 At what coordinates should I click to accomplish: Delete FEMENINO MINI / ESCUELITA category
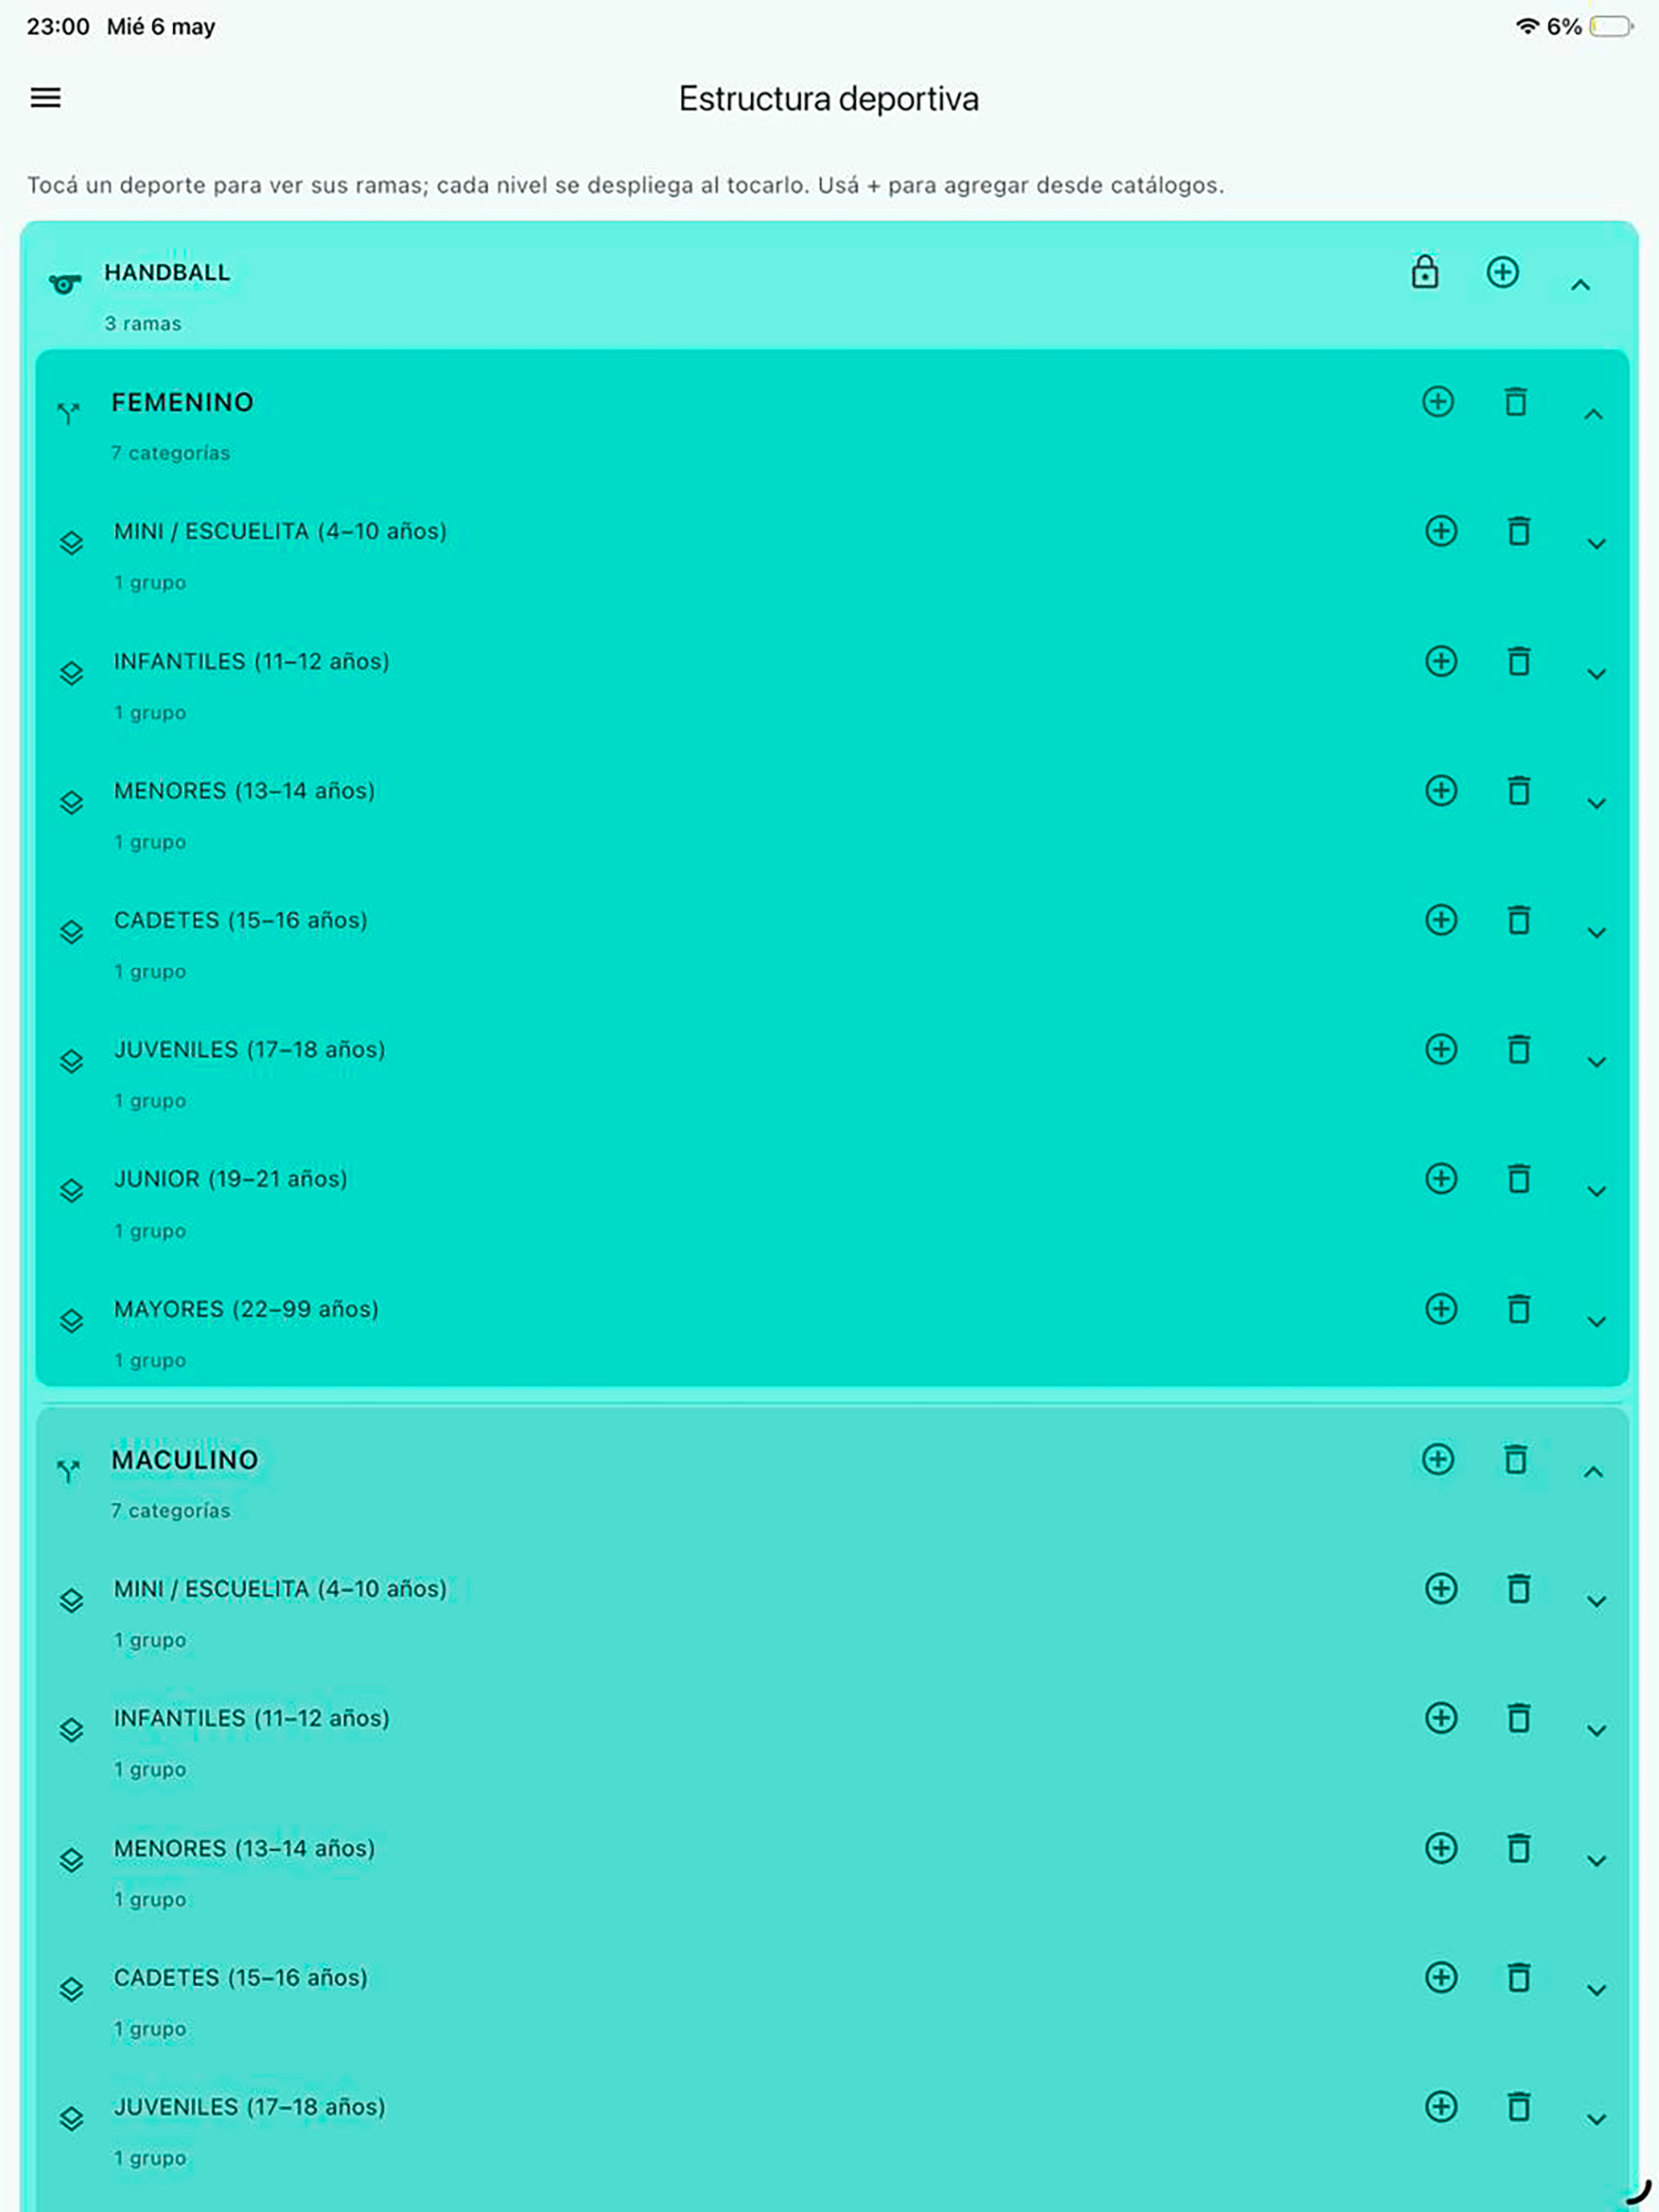1519,531
